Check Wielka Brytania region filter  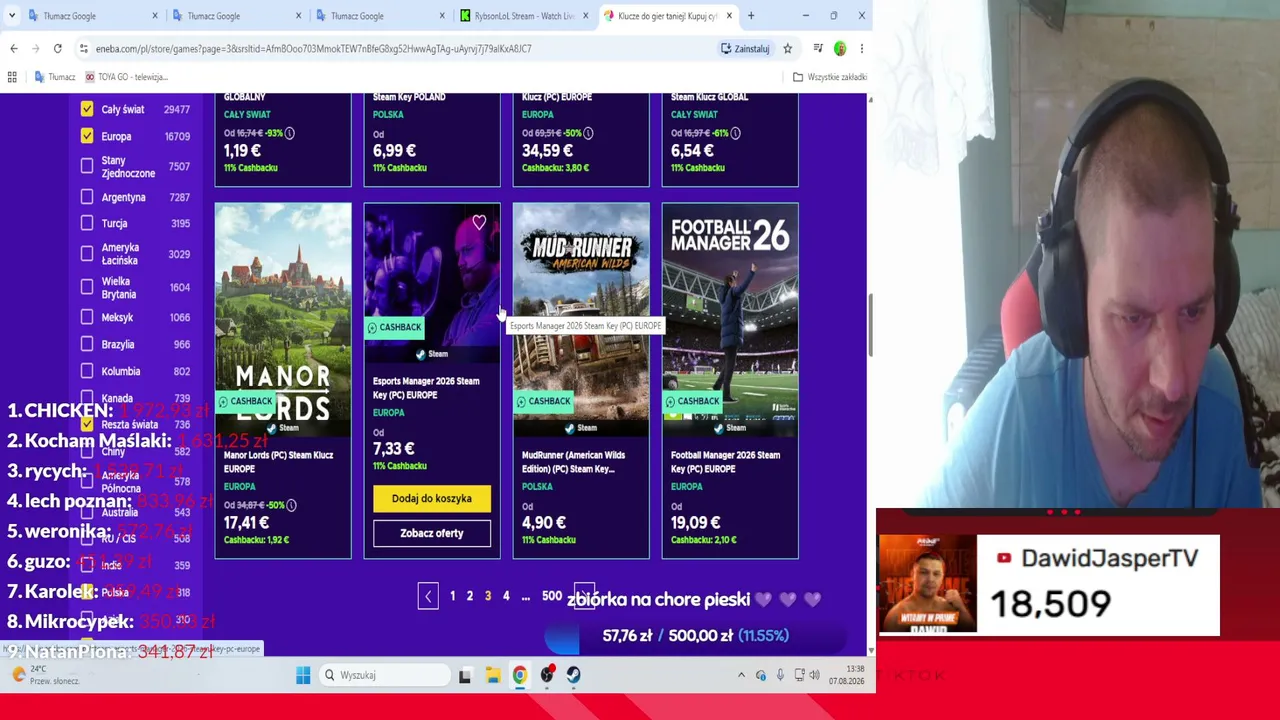pos(87,287)
